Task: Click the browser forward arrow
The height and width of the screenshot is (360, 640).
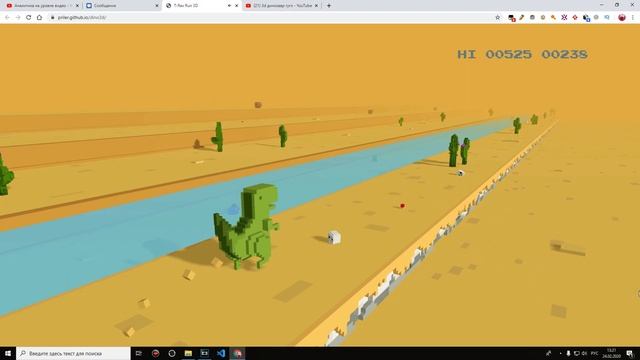Action: click(x=18, y=18)
